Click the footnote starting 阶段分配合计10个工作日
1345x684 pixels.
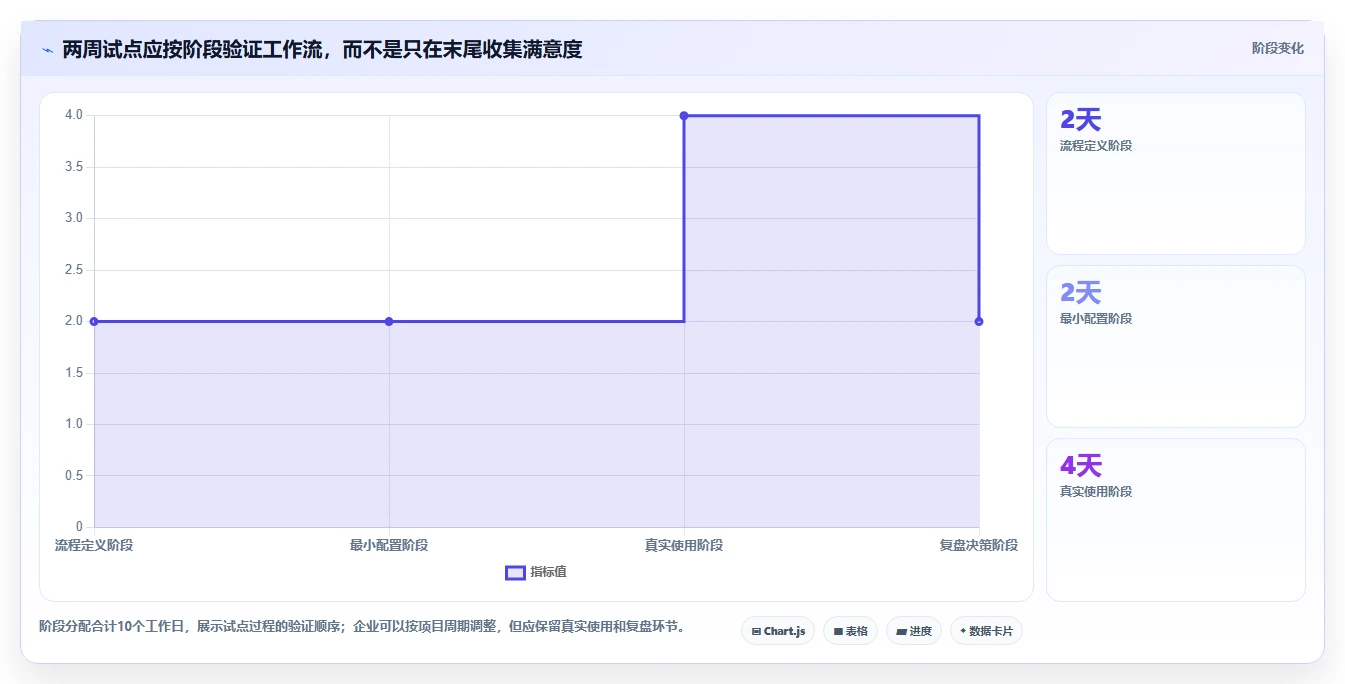pyautogui.click(x=362, y=627)
